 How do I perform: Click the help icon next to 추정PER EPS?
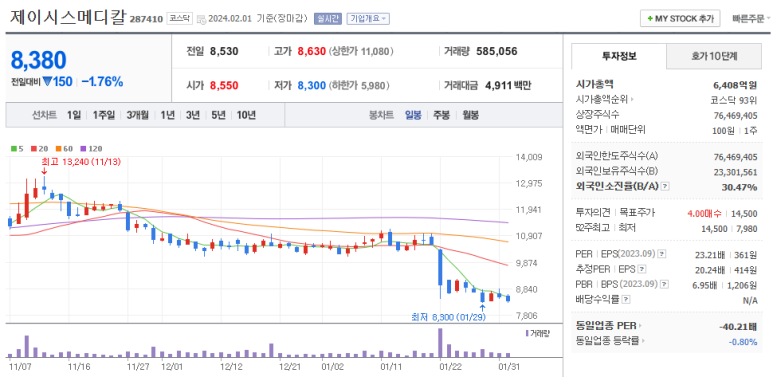point(641,270)
